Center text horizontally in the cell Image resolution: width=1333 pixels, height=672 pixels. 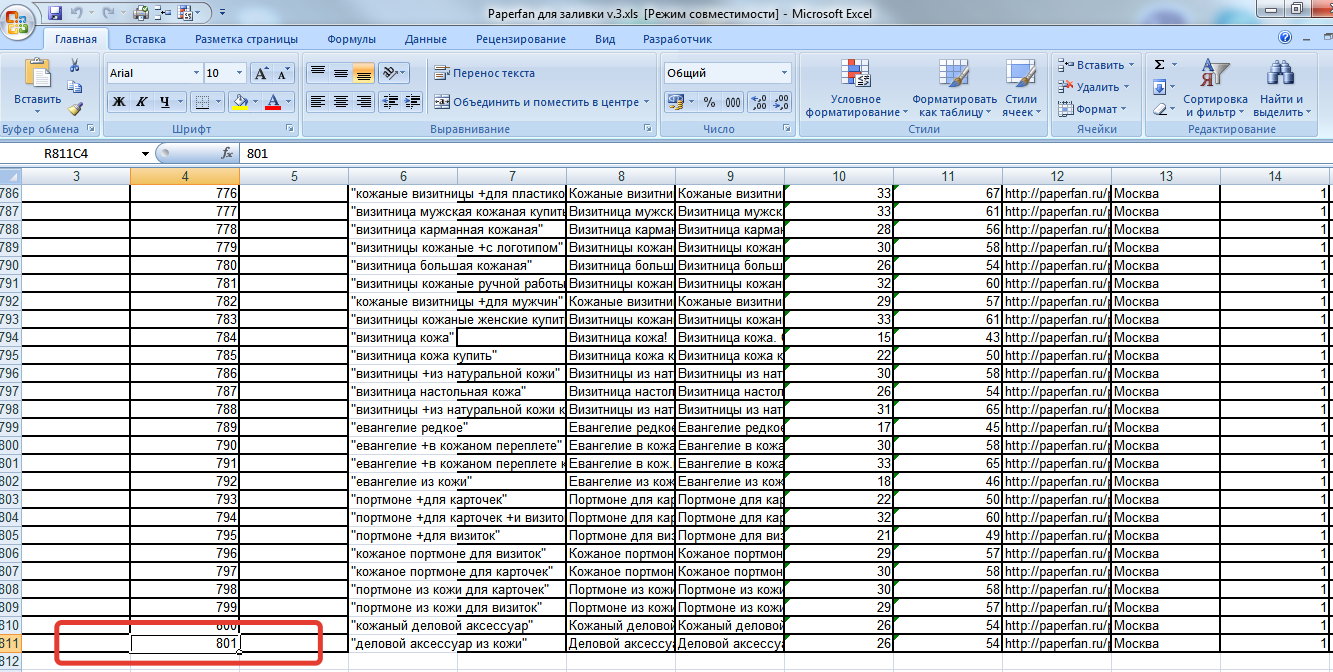point(341,102)
